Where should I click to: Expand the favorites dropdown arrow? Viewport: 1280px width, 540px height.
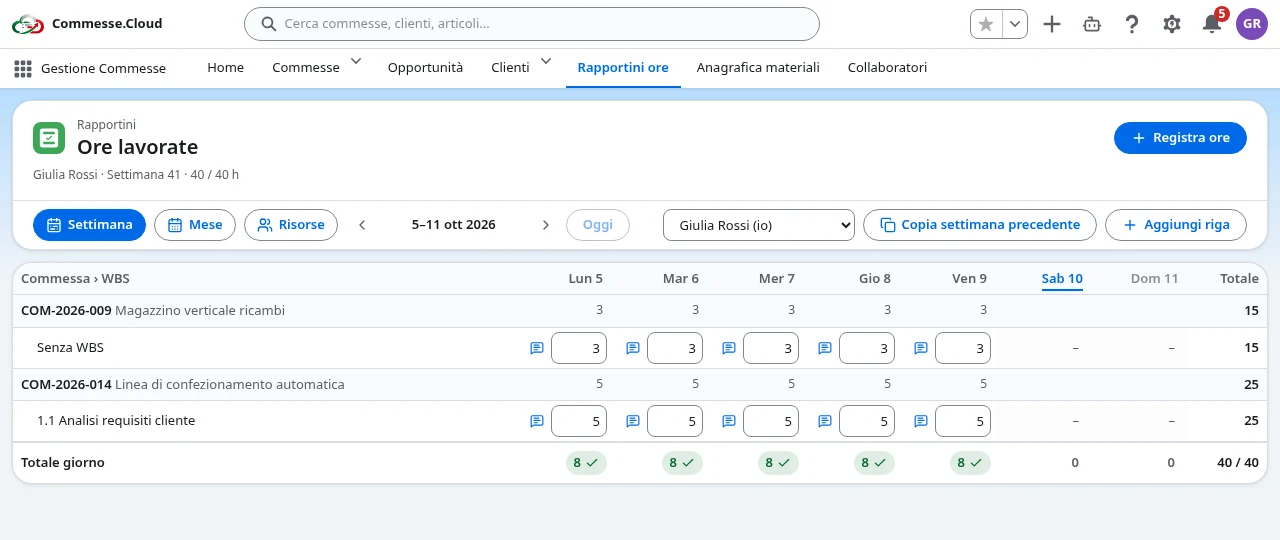(1015, 24)
